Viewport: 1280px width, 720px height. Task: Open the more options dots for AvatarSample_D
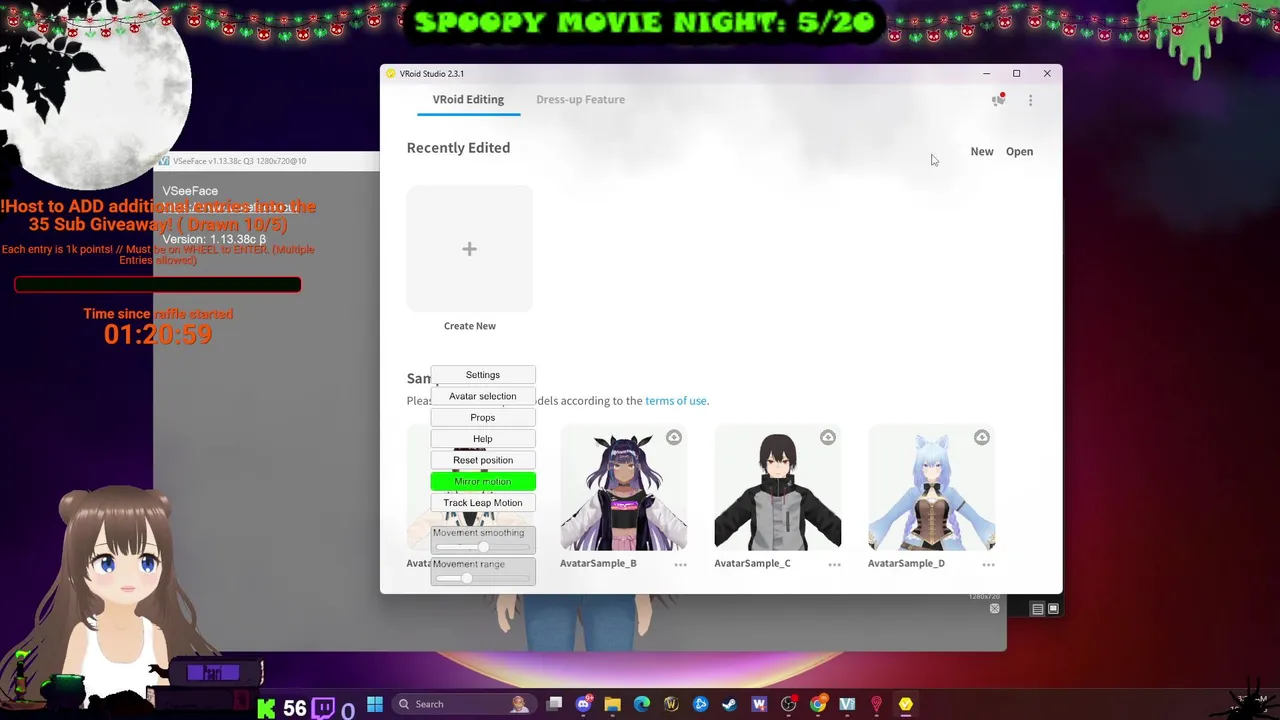click(988, 564)
